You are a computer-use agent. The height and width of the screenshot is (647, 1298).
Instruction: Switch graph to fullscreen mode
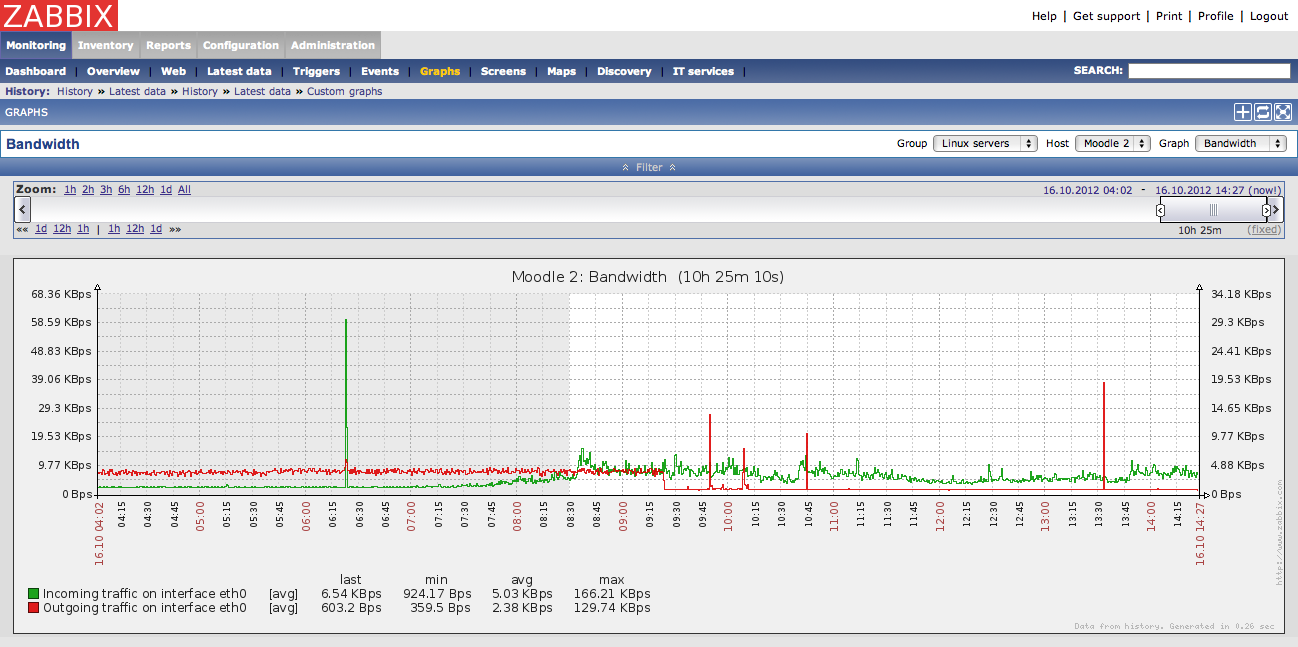[x=1283, y=112]
